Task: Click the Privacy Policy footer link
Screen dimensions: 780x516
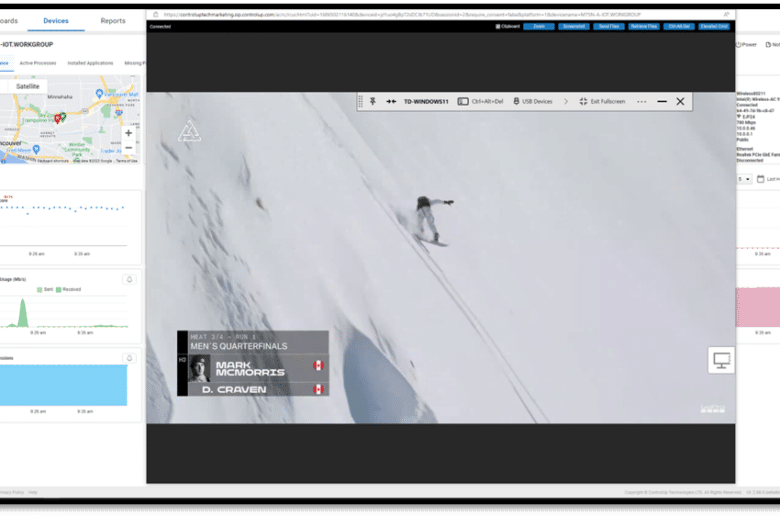Action: (x=11, y=492)
